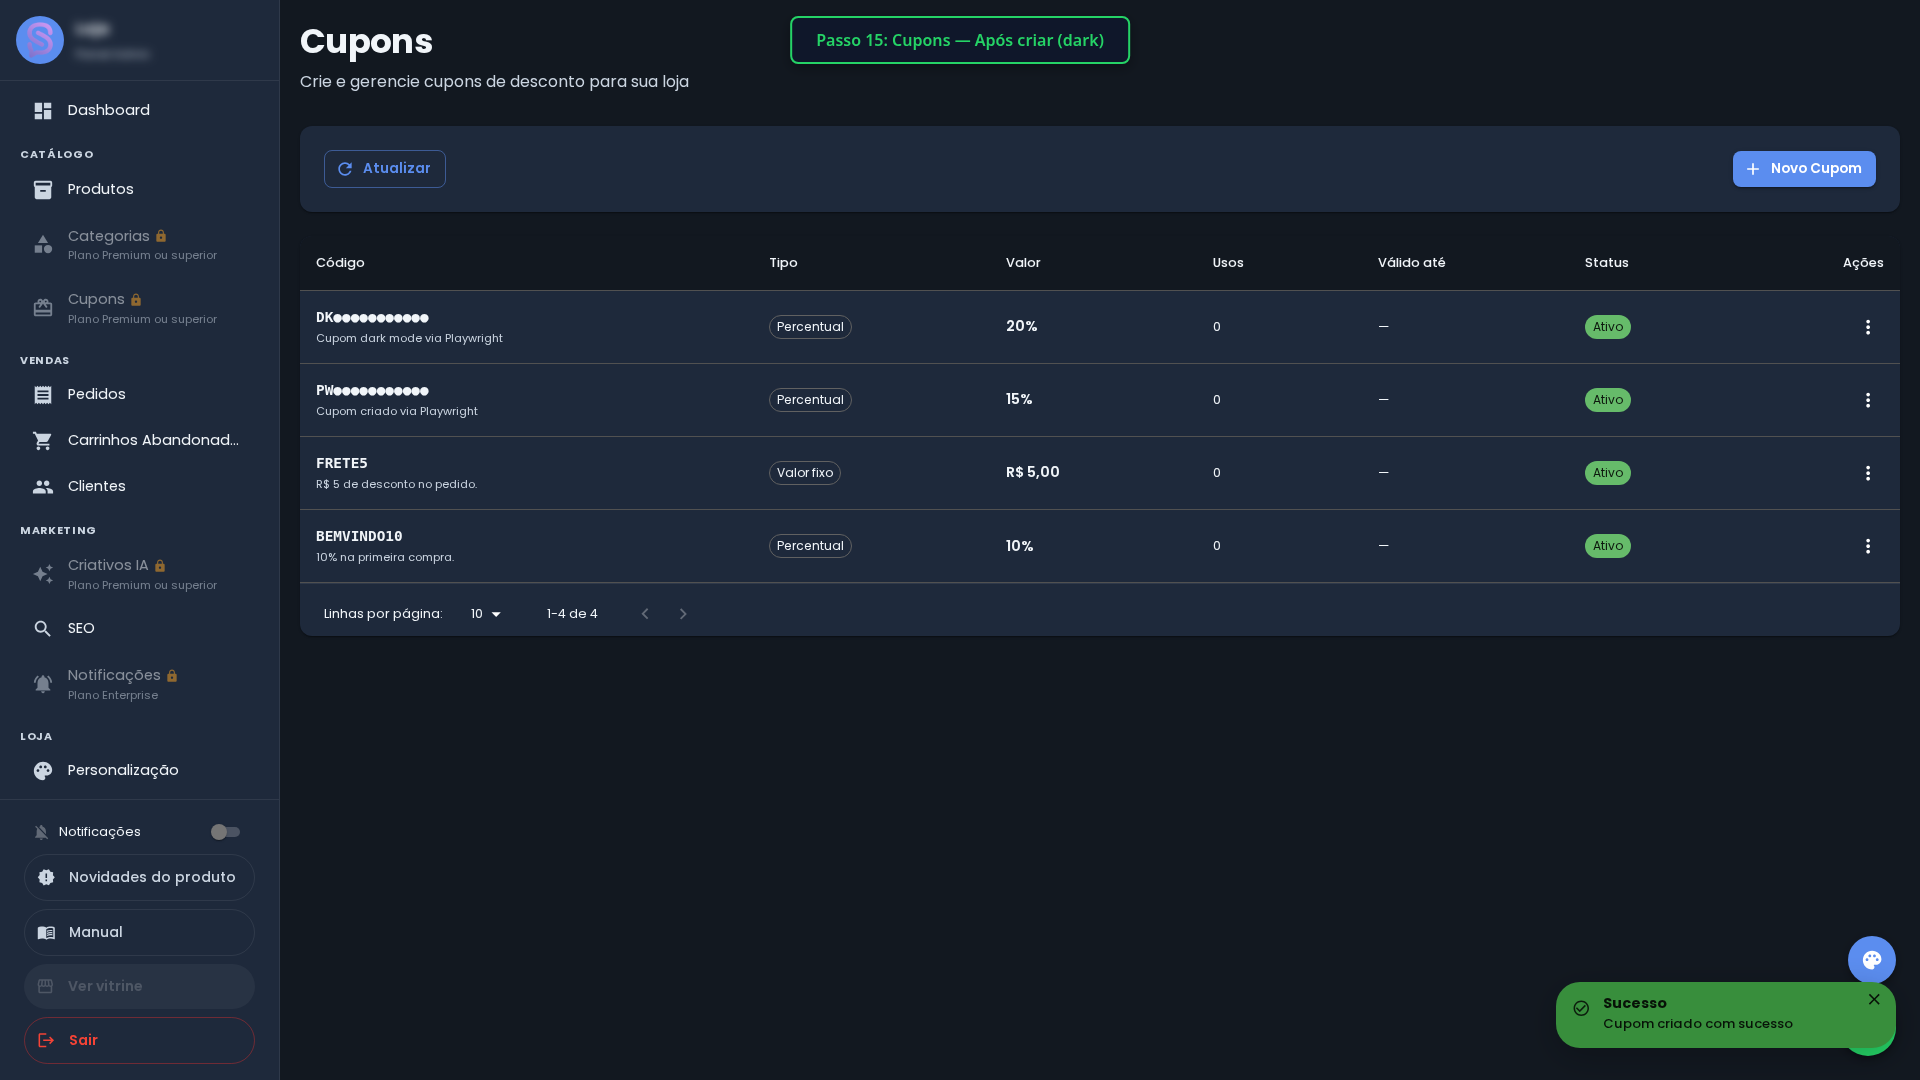Screen dimensions: 1920x1080
Task: Go to Produtos in the sidebar
Action: (x=139, y=190)
